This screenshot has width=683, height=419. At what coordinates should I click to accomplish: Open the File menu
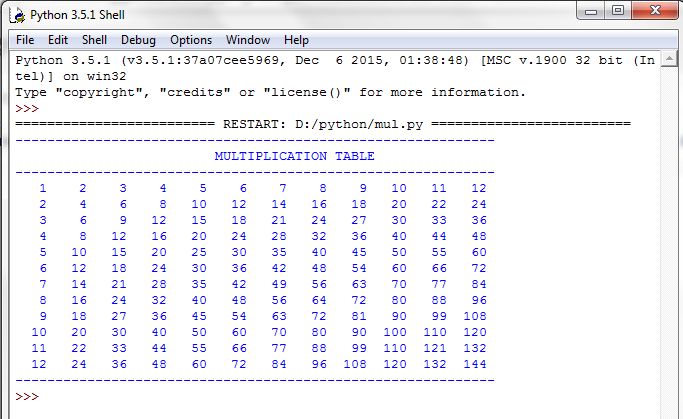[25, 40]
